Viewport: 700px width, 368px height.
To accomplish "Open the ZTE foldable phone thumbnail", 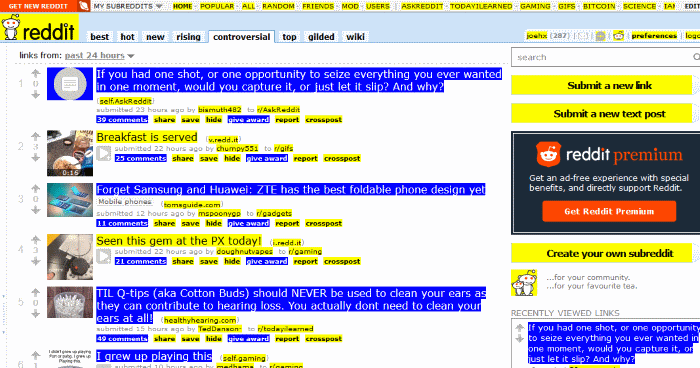I will pyautogui.click(x=70, y=200).
